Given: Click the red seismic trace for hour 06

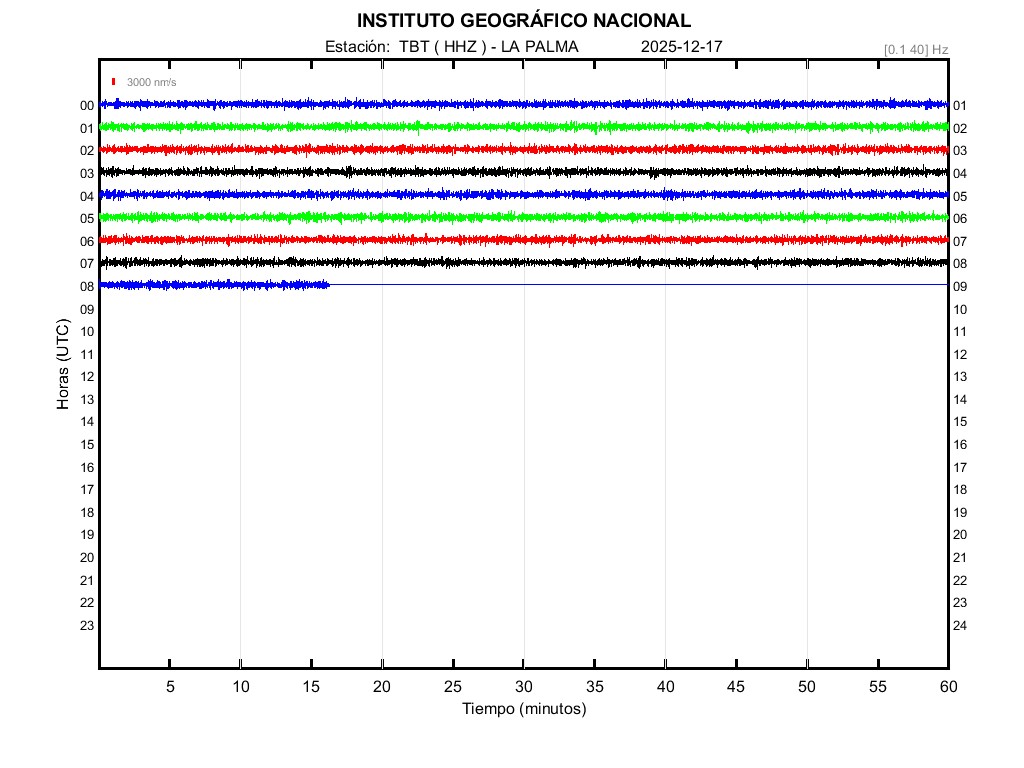Looking at the screenshot, I should click(x=523, y=240).
